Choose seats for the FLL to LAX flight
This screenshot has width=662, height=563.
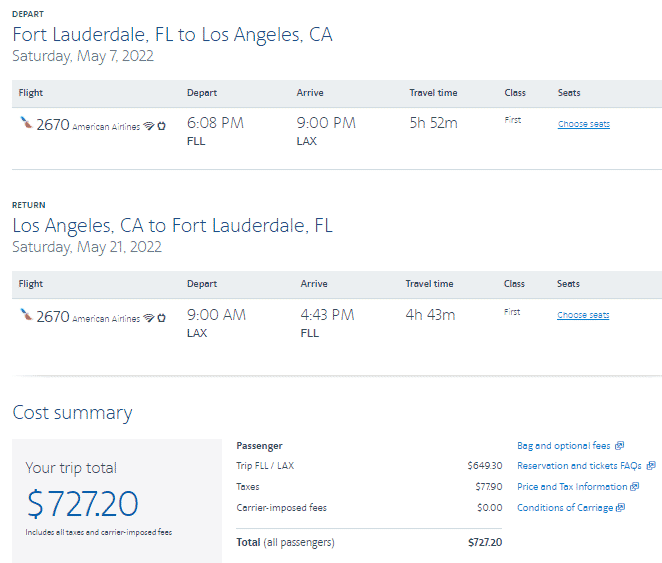tap(583, 124)
